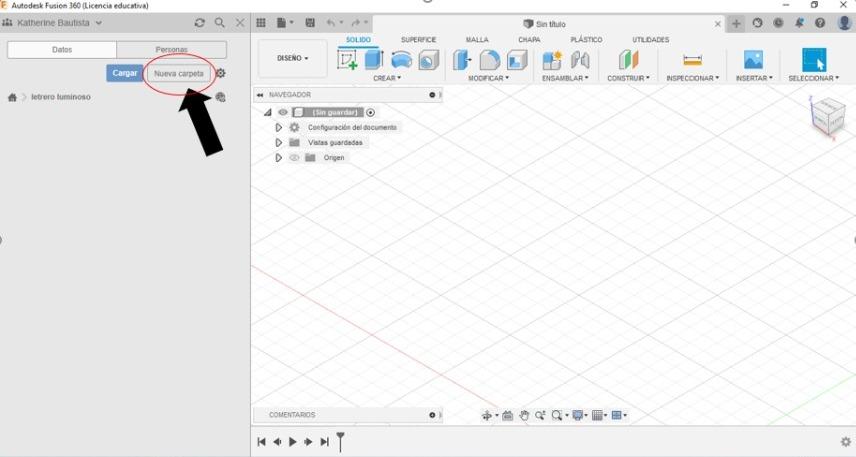Select the Joint tool
Viewport: 856px width, 457px height.
[580, 60]
